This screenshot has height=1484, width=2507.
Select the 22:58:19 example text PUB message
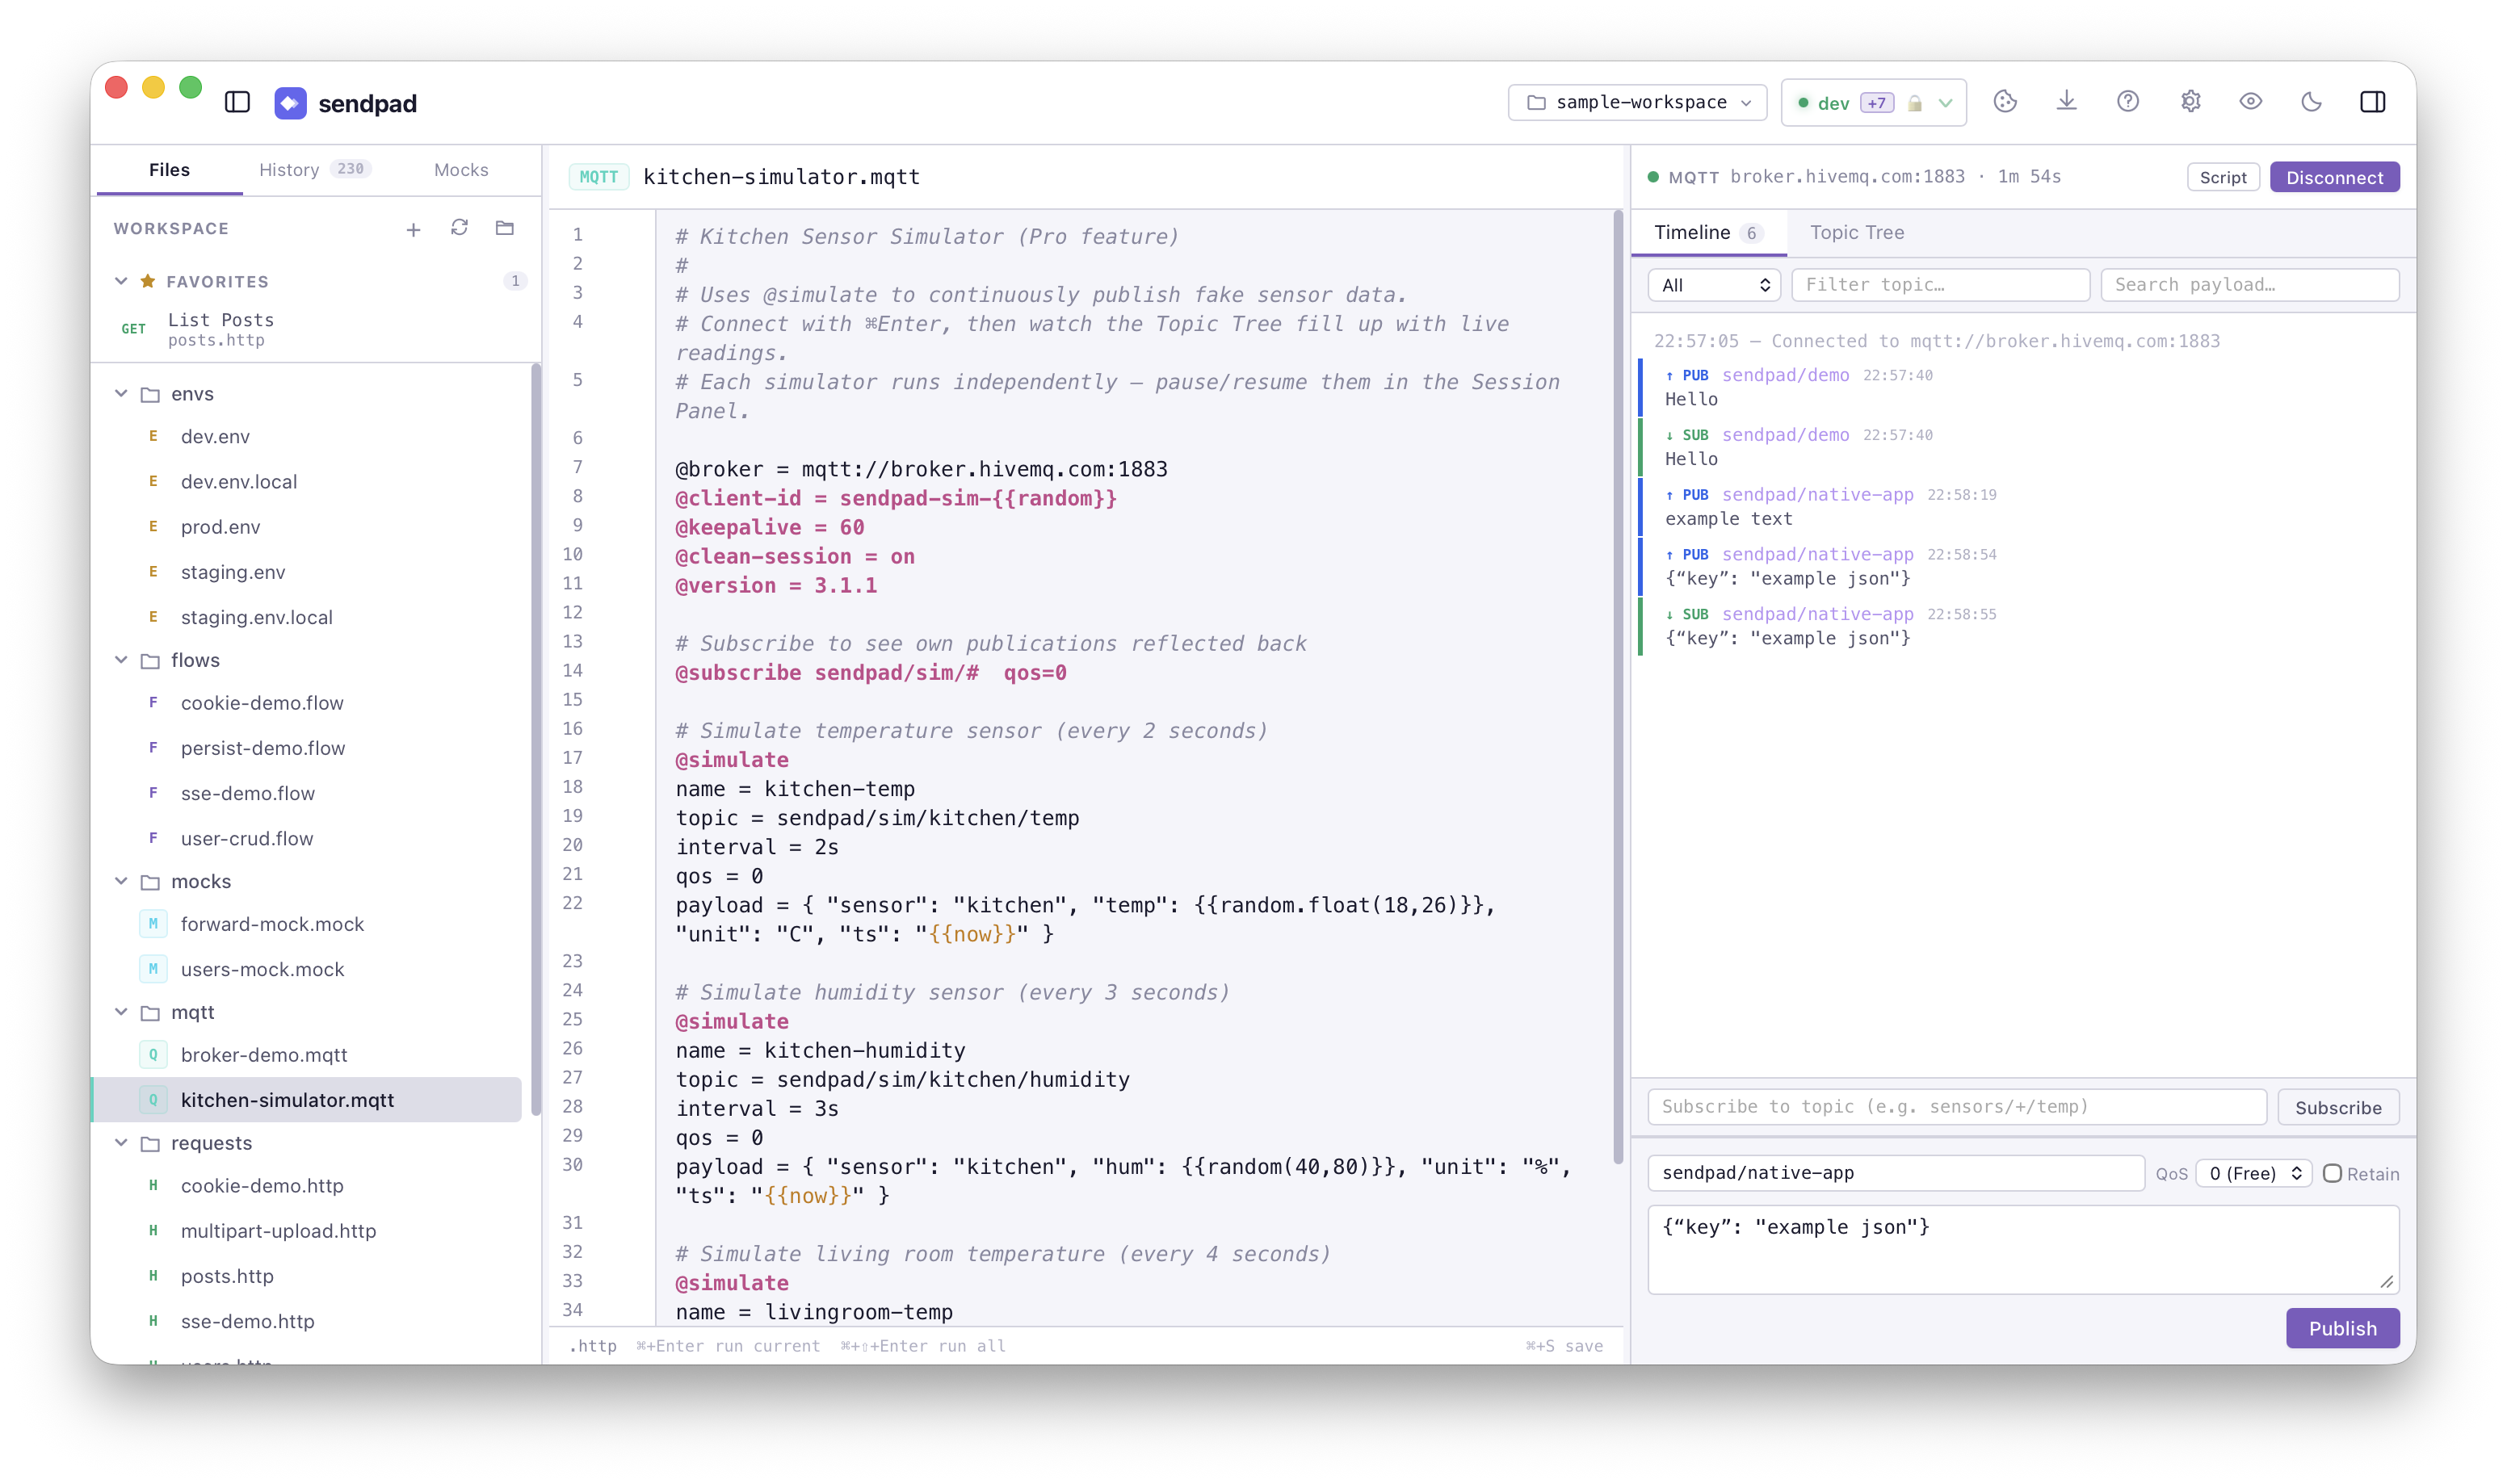click(2022, 507)
